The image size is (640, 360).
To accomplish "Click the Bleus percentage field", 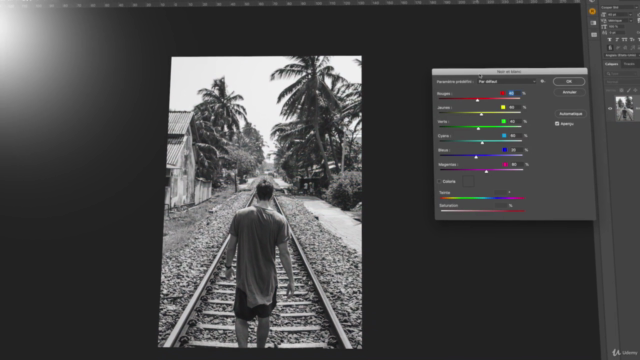I will point(516,150).
